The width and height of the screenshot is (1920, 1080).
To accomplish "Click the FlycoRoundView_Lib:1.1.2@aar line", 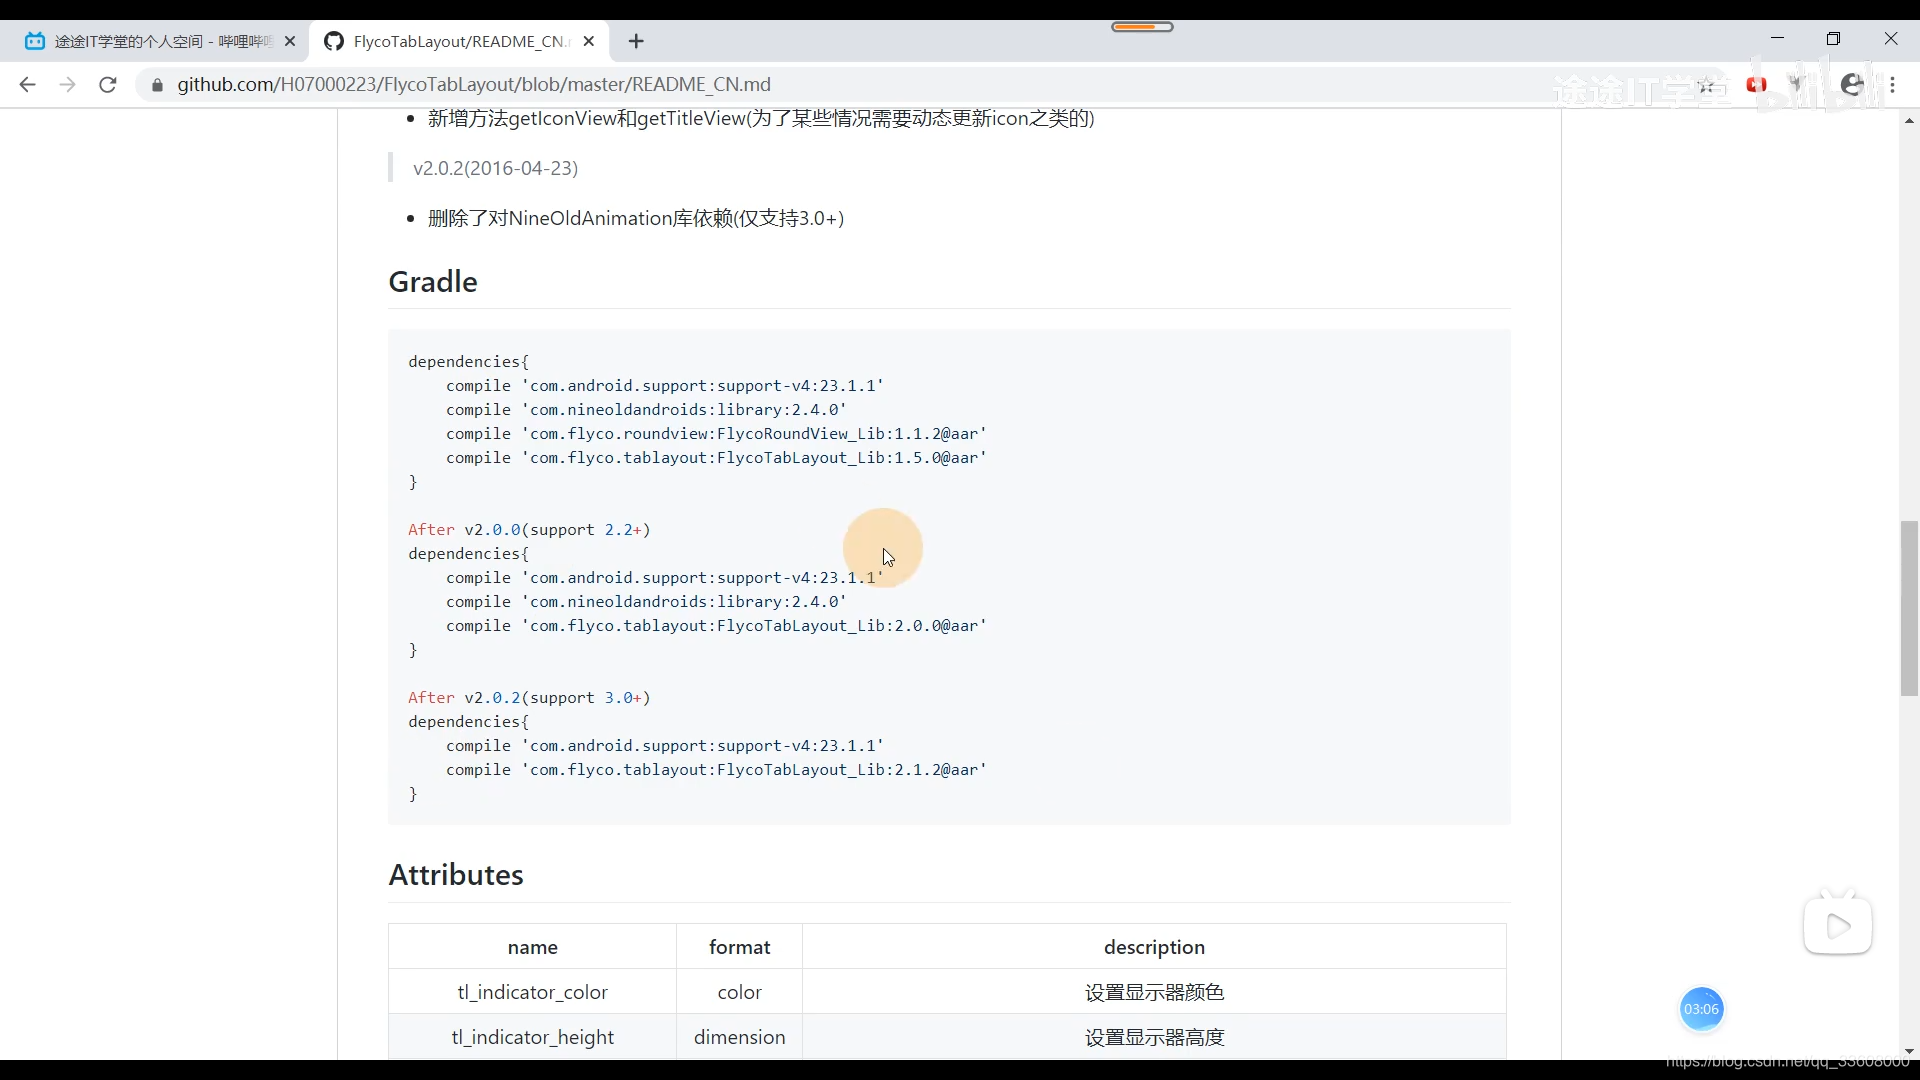I will 716,434.
